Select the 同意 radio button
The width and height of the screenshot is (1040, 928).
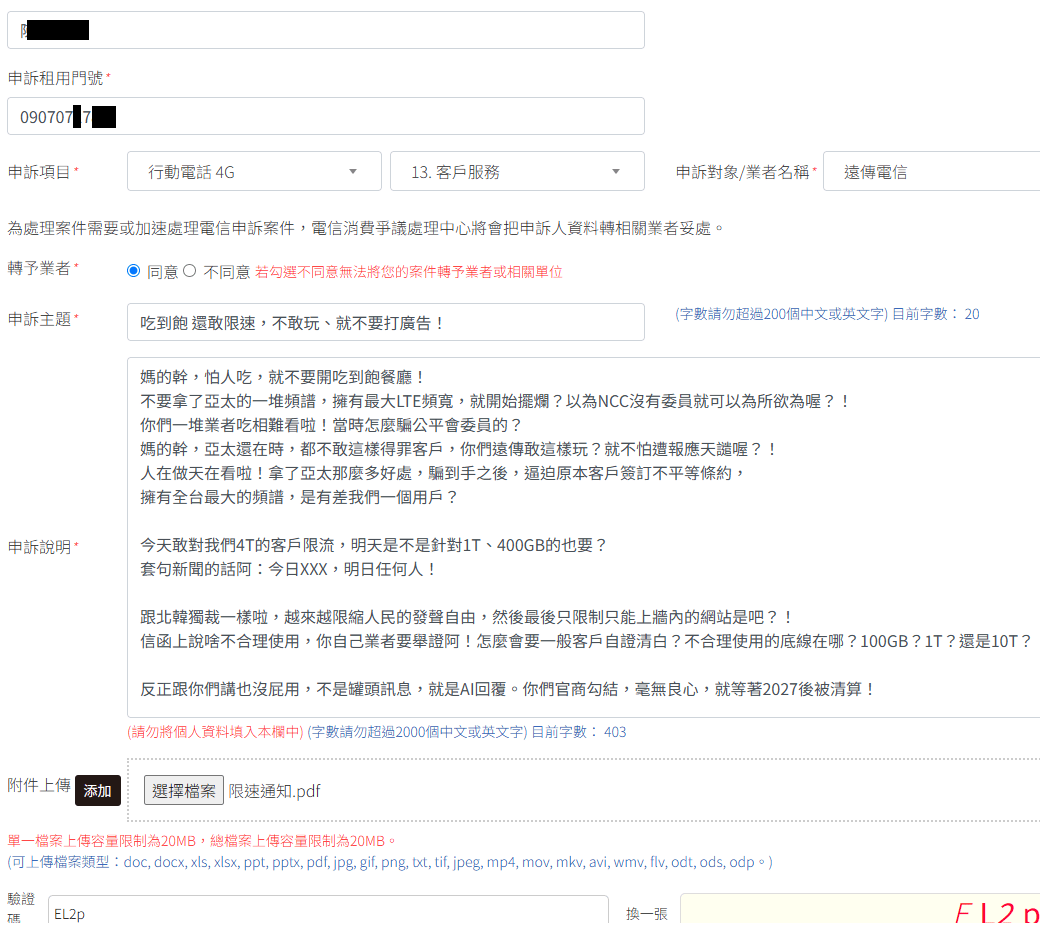click(x=133, y=271)
